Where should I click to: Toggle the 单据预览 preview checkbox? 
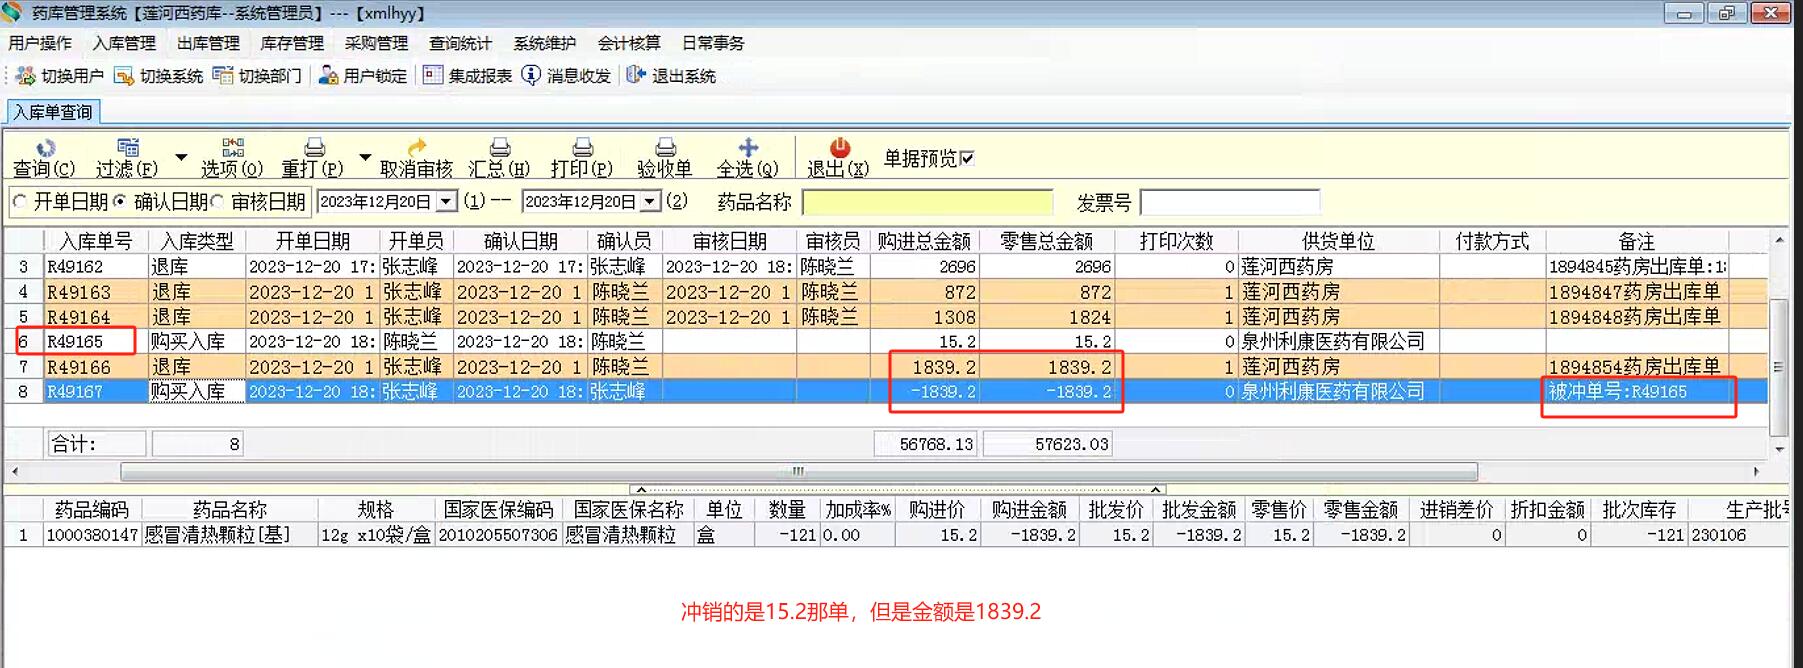pos(966,158)
